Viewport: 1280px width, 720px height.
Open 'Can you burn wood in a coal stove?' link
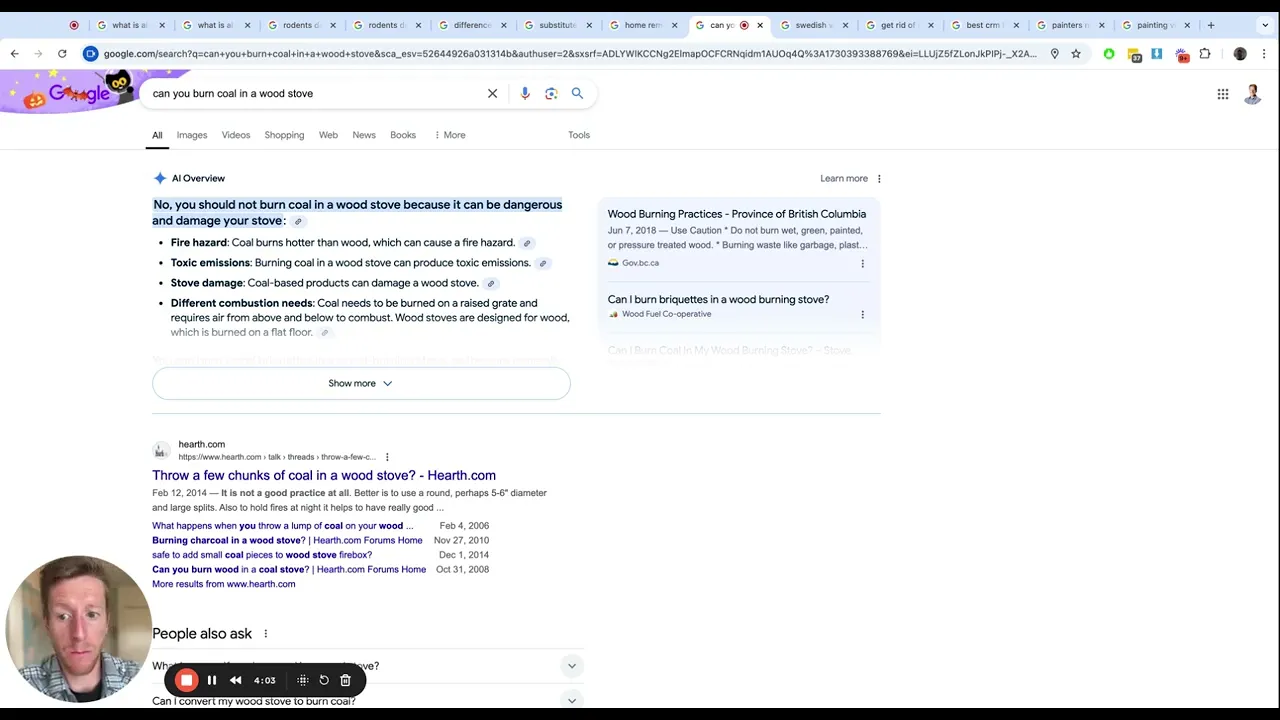point(289,570)
